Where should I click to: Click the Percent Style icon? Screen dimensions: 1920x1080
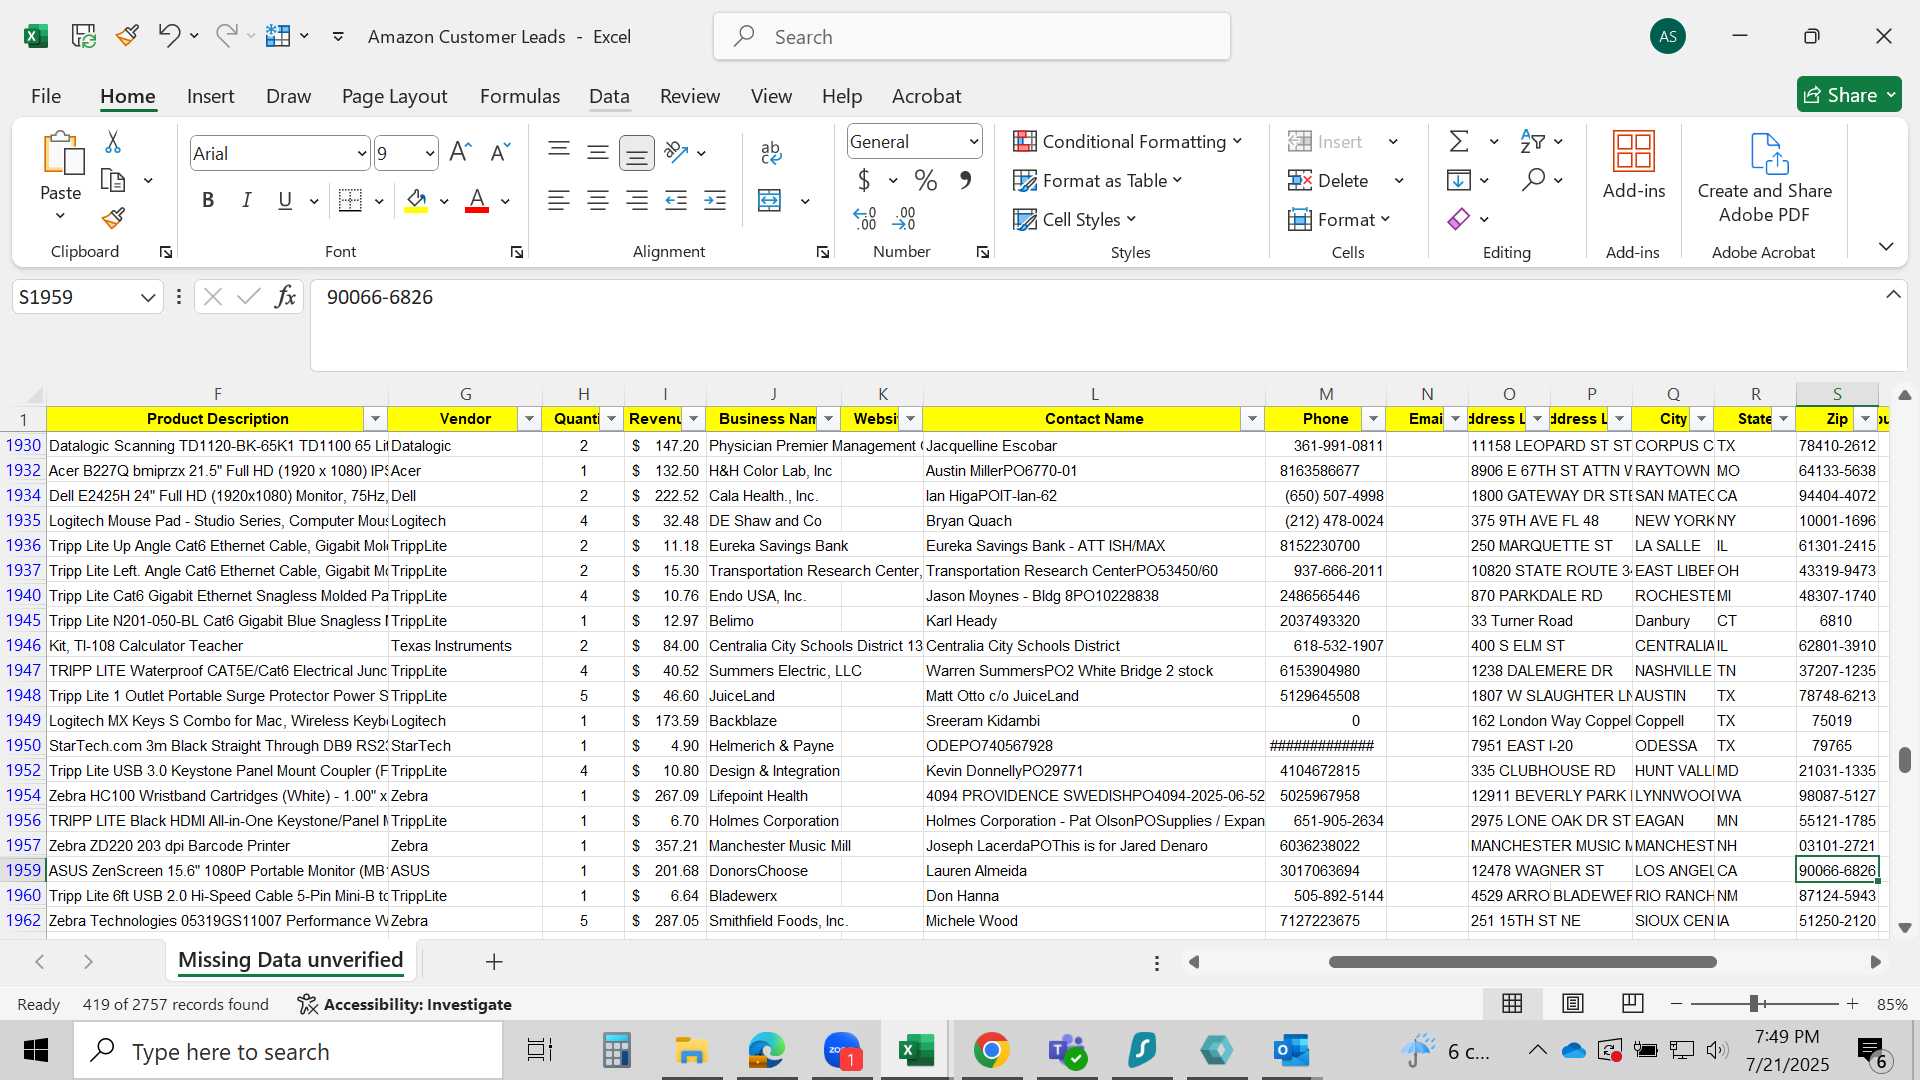(926, 181)
